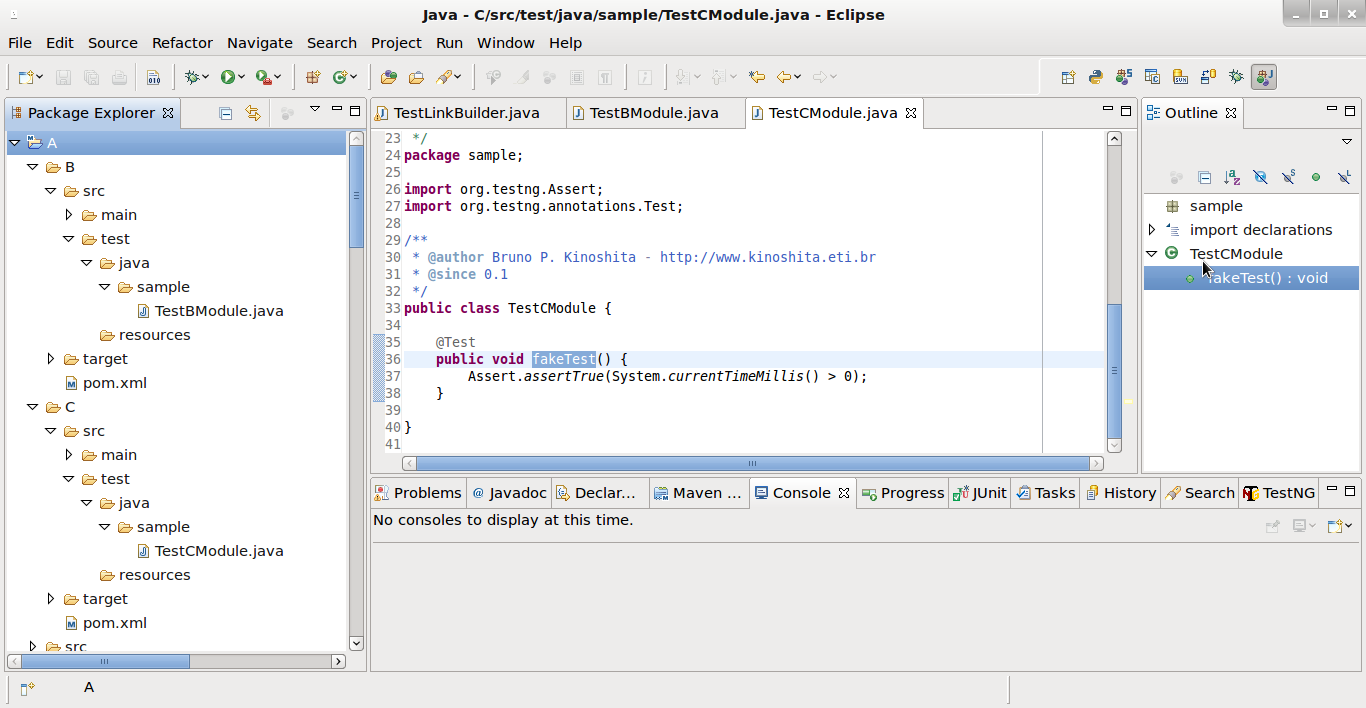Screen dimensions: 1366x708
Task: Open the Refactor menu
Action: (x=182, y=43)
